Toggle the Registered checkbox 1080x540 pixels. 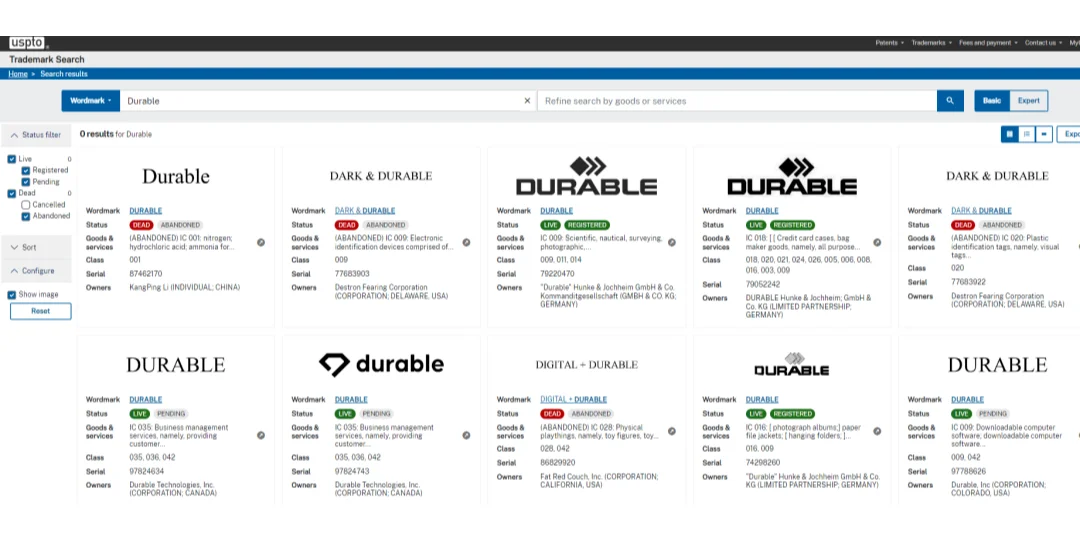tap(25, 170)
